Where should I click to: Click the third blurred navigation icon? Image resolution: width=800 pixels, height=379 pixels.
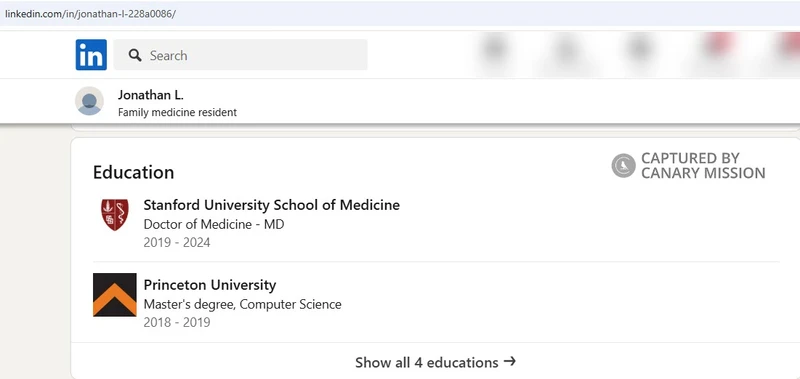pyautogui.click(x=638, y=51)
